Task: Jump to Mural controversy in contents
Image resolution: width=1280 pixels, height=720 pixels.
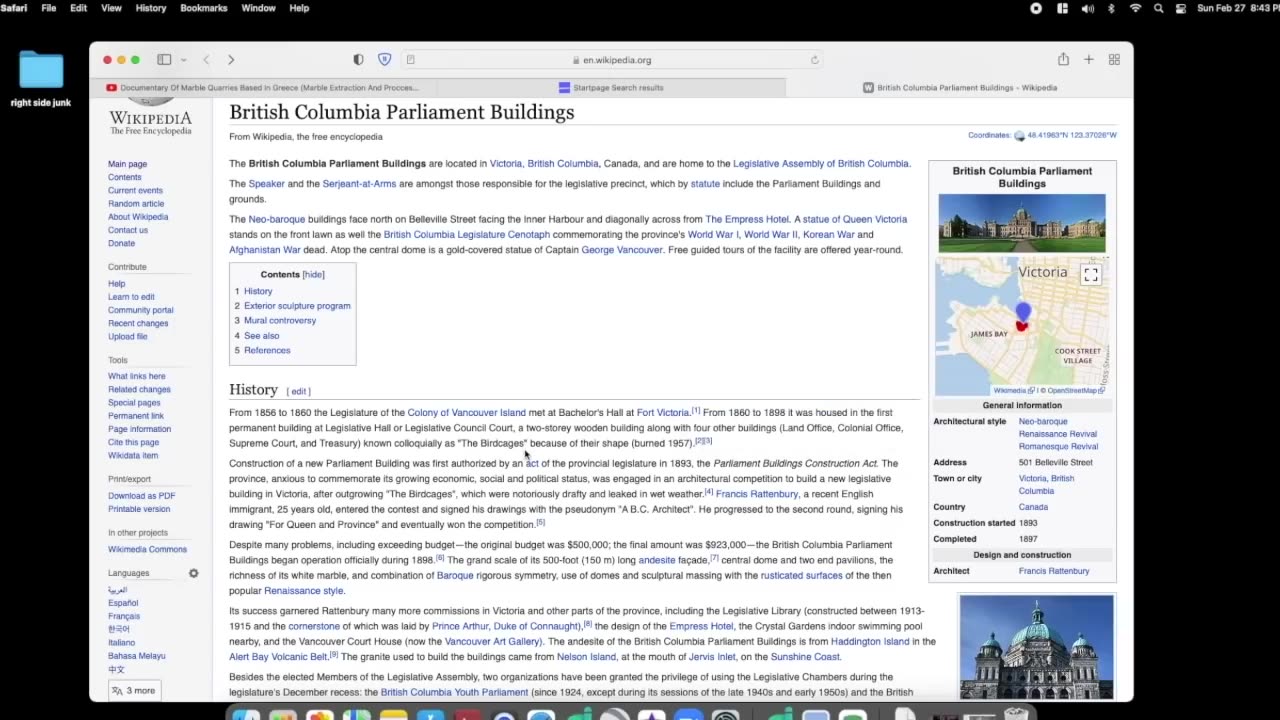Action: [280, 321]
